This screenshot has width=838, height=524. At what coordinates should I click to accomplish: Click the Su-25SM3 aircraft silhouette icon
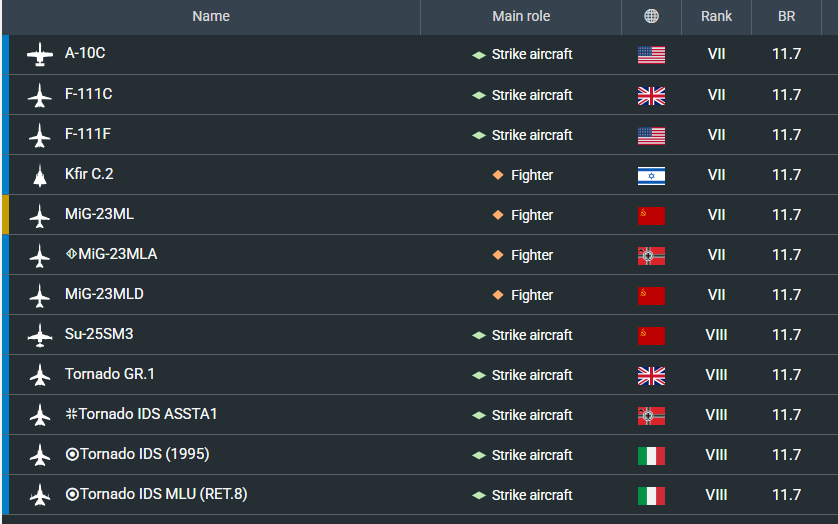[39, 335]
